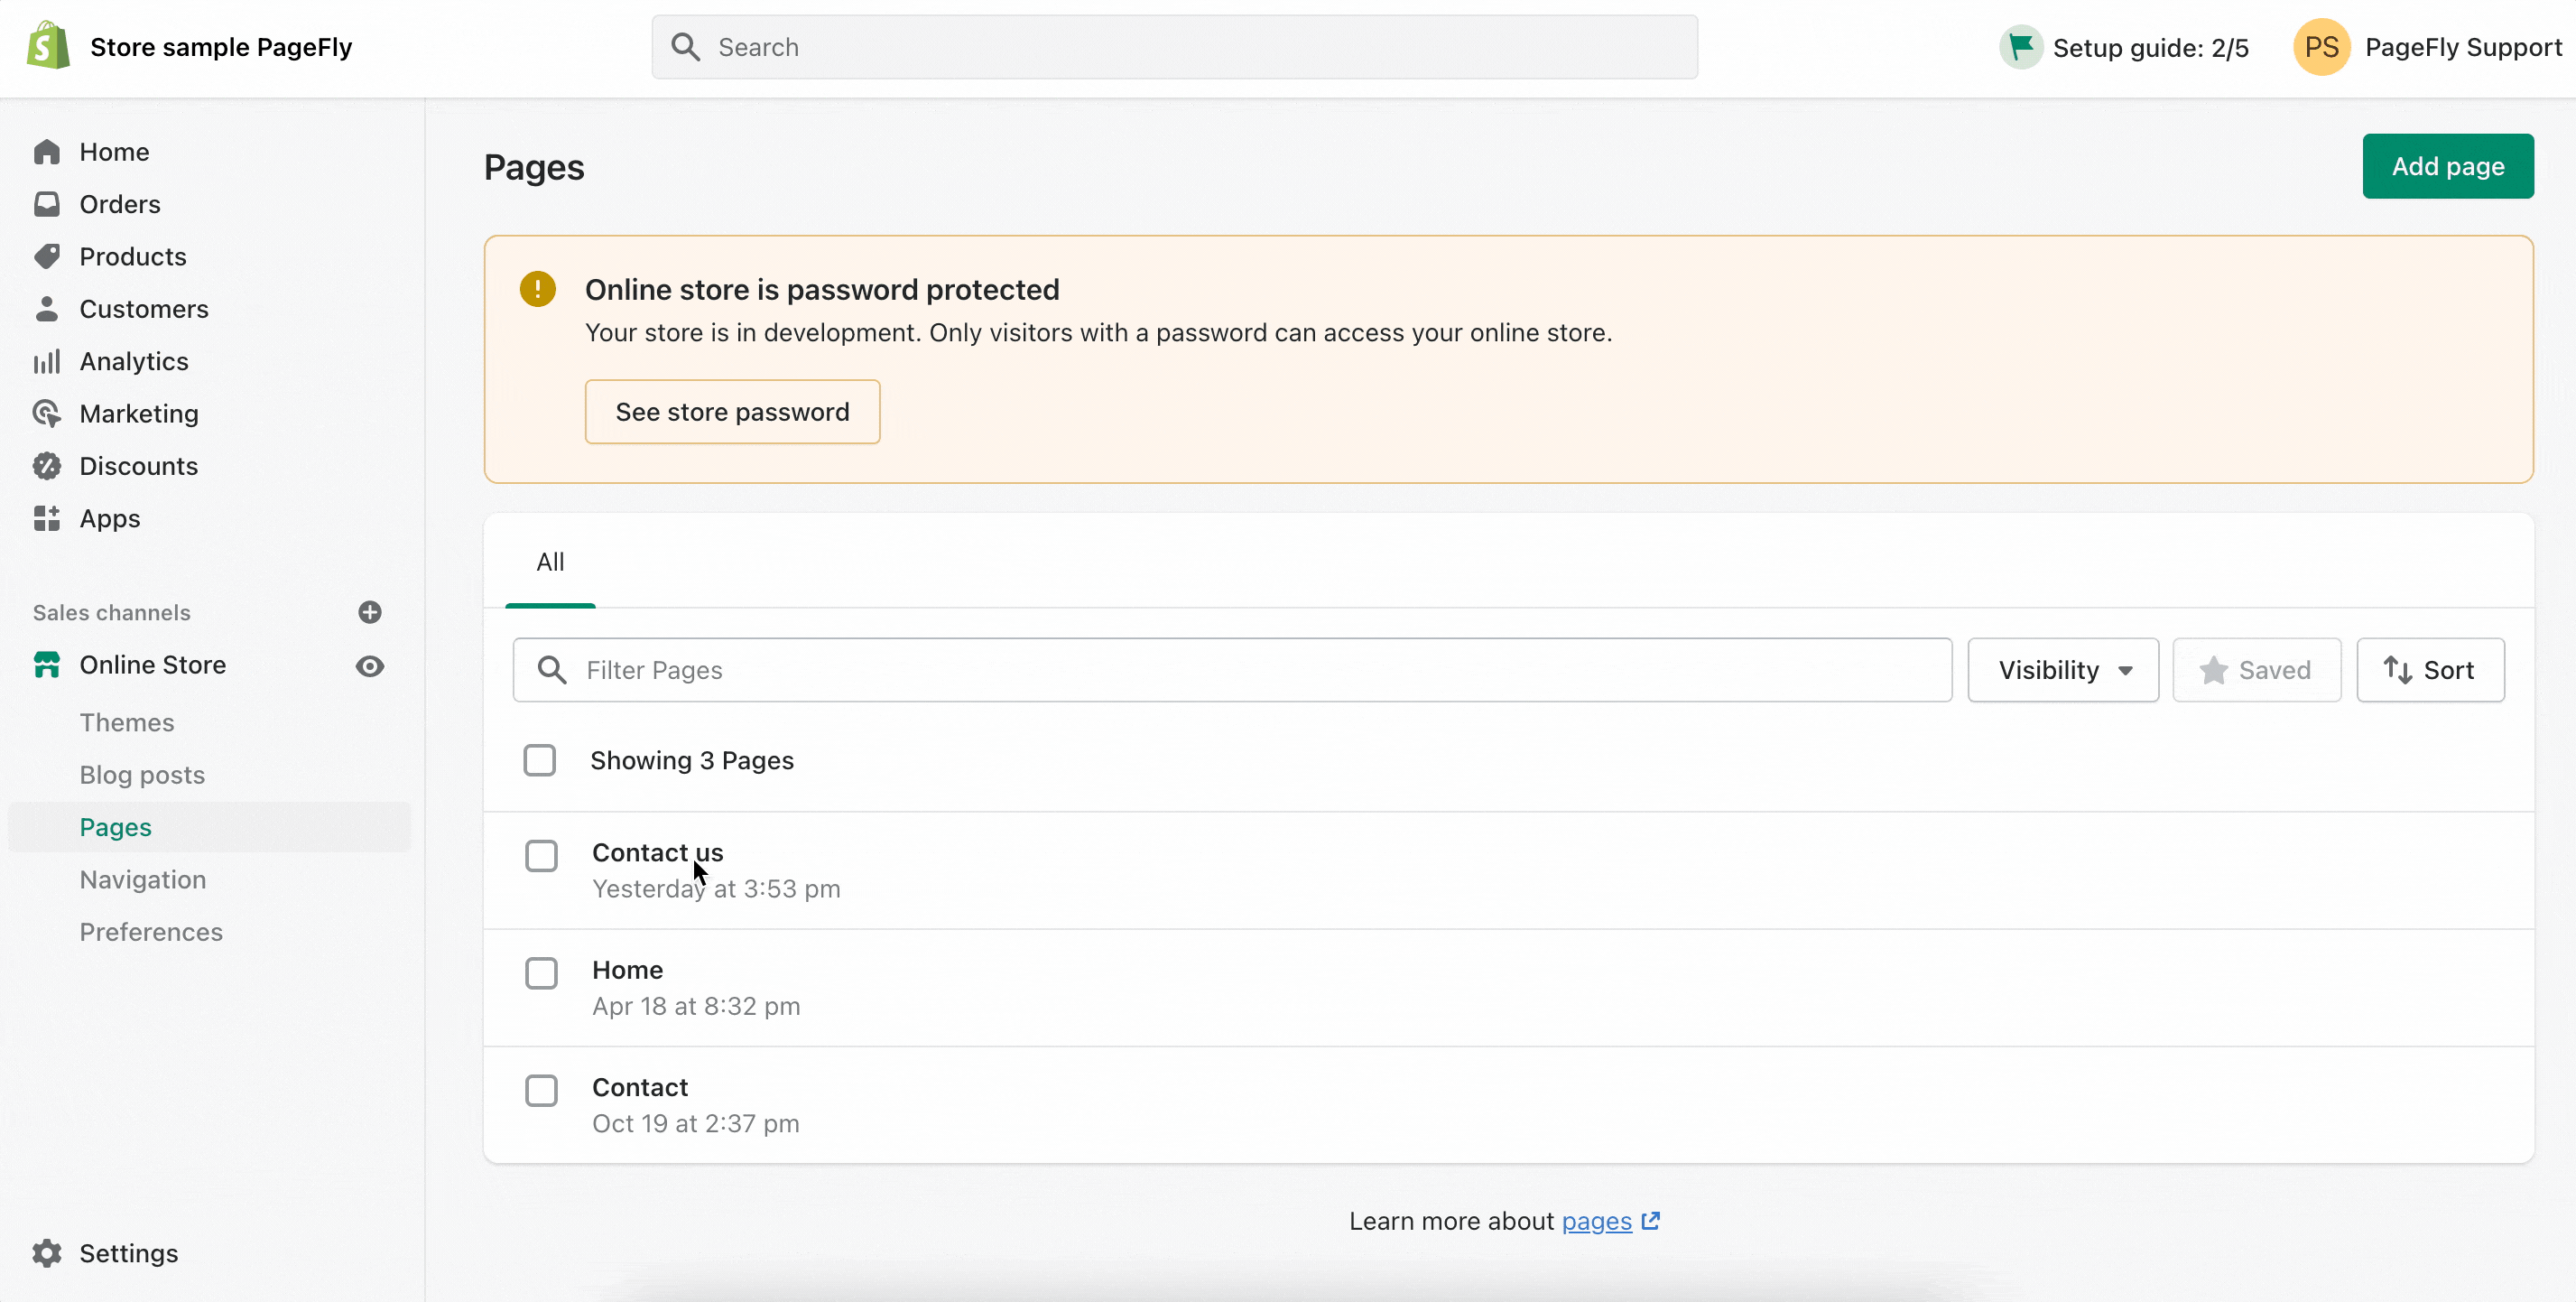
Task: Click the Discounts badge icon
Action: pyautogui.click(x=47, y=466)
